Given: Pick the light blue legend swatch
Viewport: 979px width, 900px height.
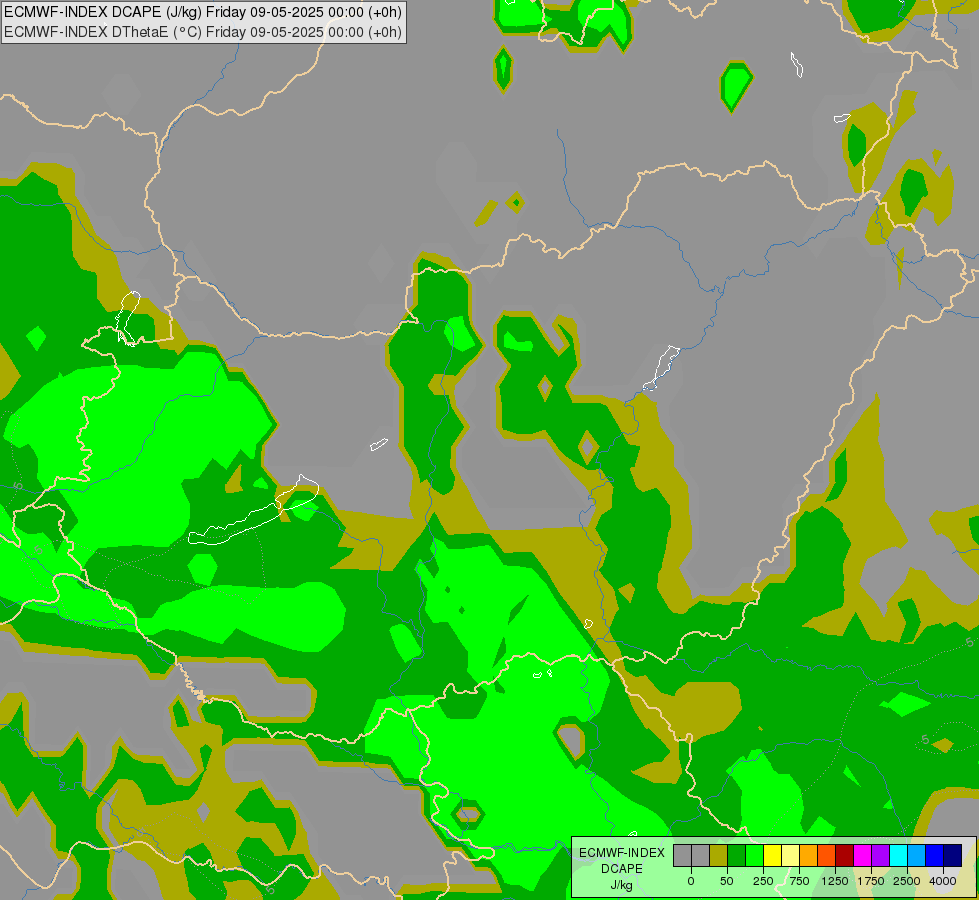Looking at the screenshot, I should 917,855.
